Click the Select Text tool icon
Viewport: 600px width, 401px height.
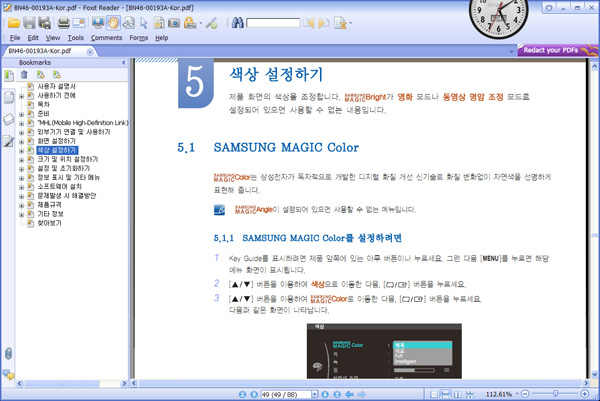159,23
